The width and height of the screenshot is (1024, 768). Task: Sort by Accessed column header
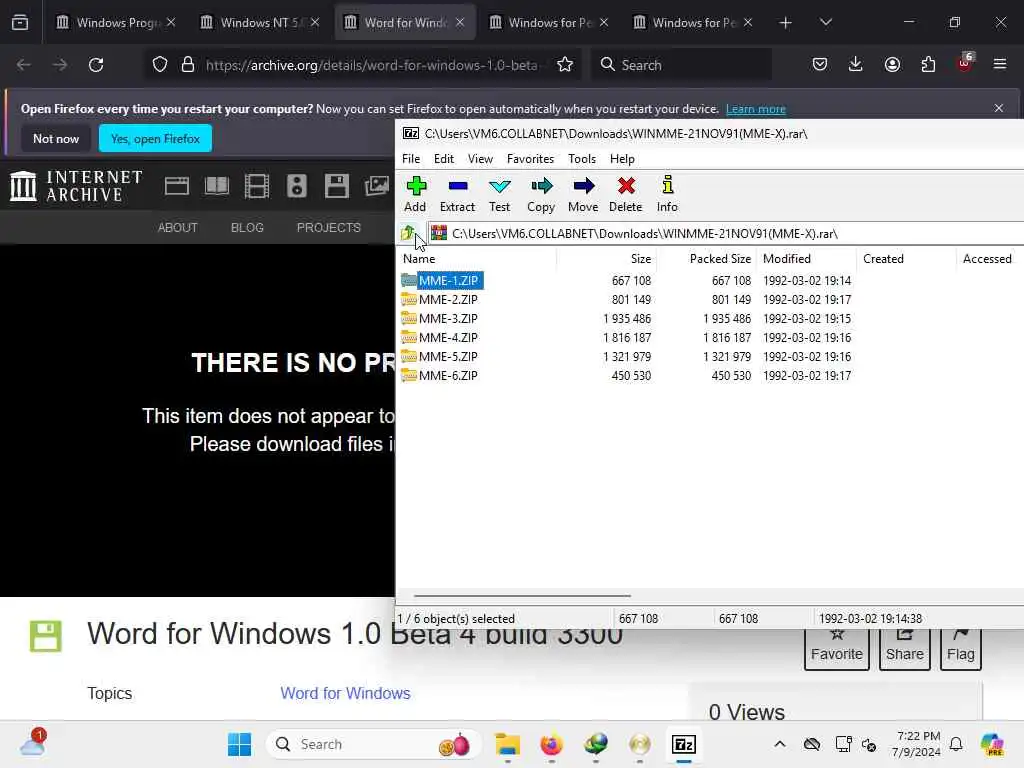[990, 259]
